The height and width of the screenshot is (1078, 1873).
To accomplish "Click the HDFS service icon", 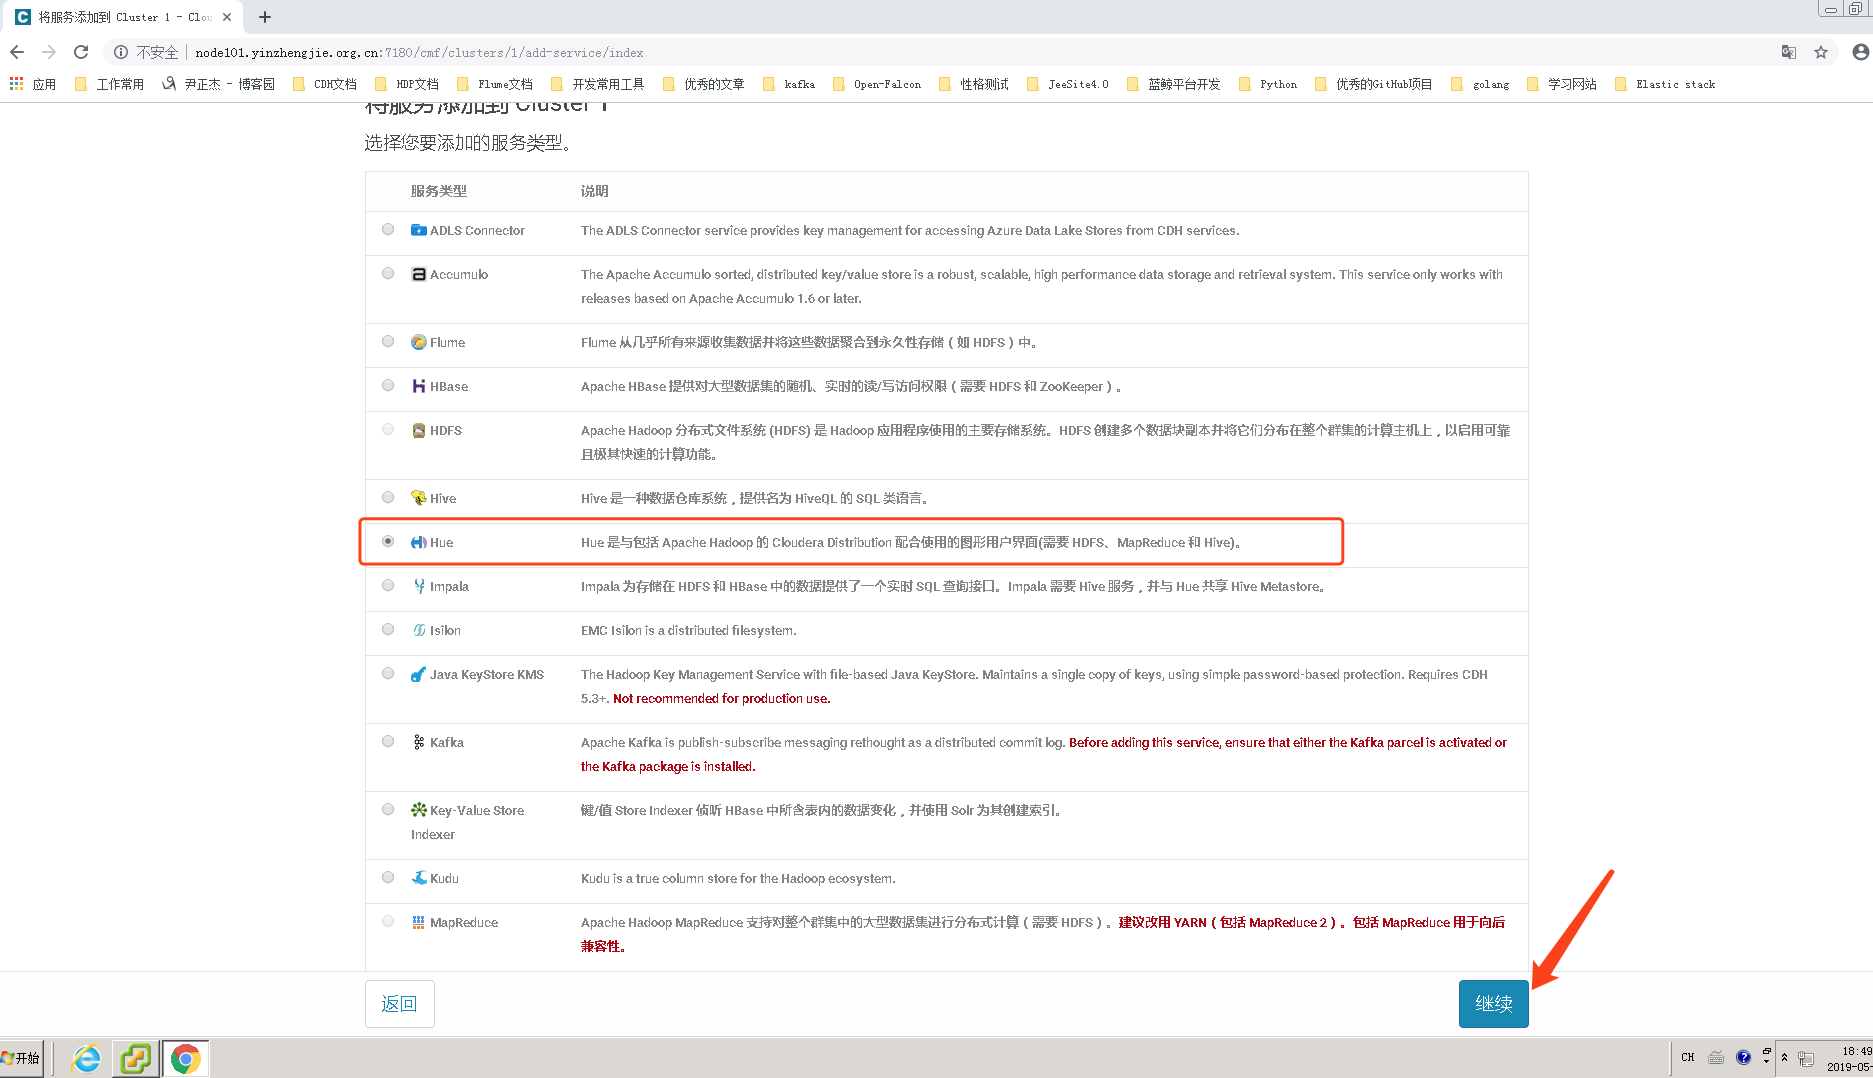I will coord(418,430).
